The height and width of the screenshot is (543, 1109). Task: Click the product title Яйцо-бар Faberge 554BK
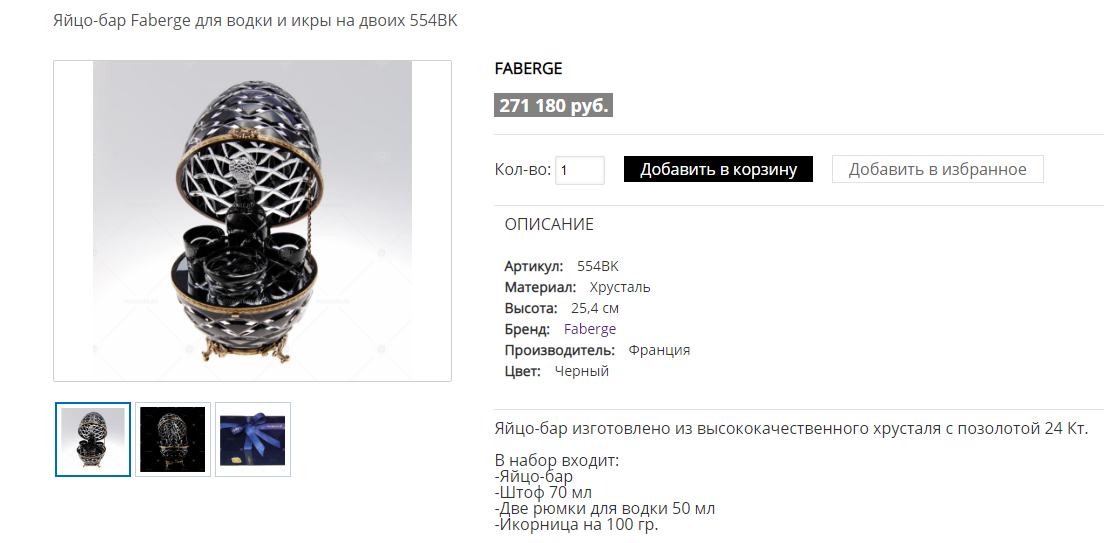click(255, 21)
